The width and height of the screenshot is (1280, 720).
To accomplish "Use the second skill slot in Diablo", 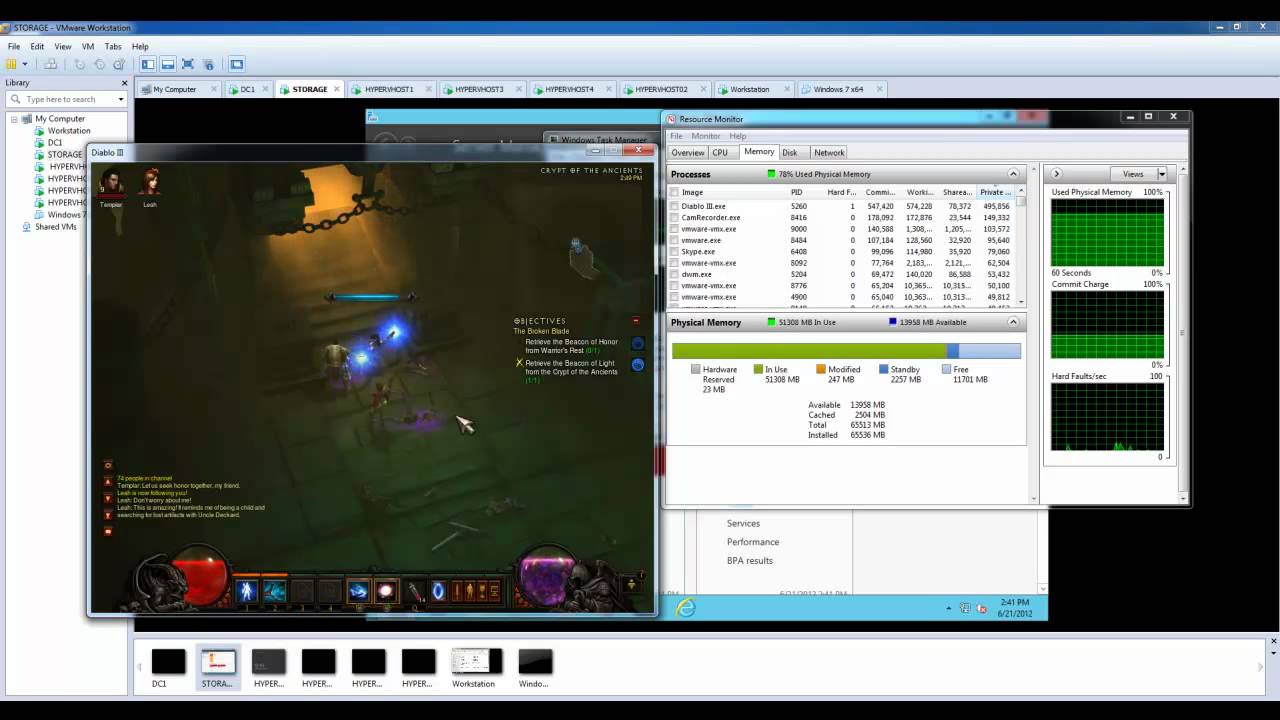I will tap(274, 591).
